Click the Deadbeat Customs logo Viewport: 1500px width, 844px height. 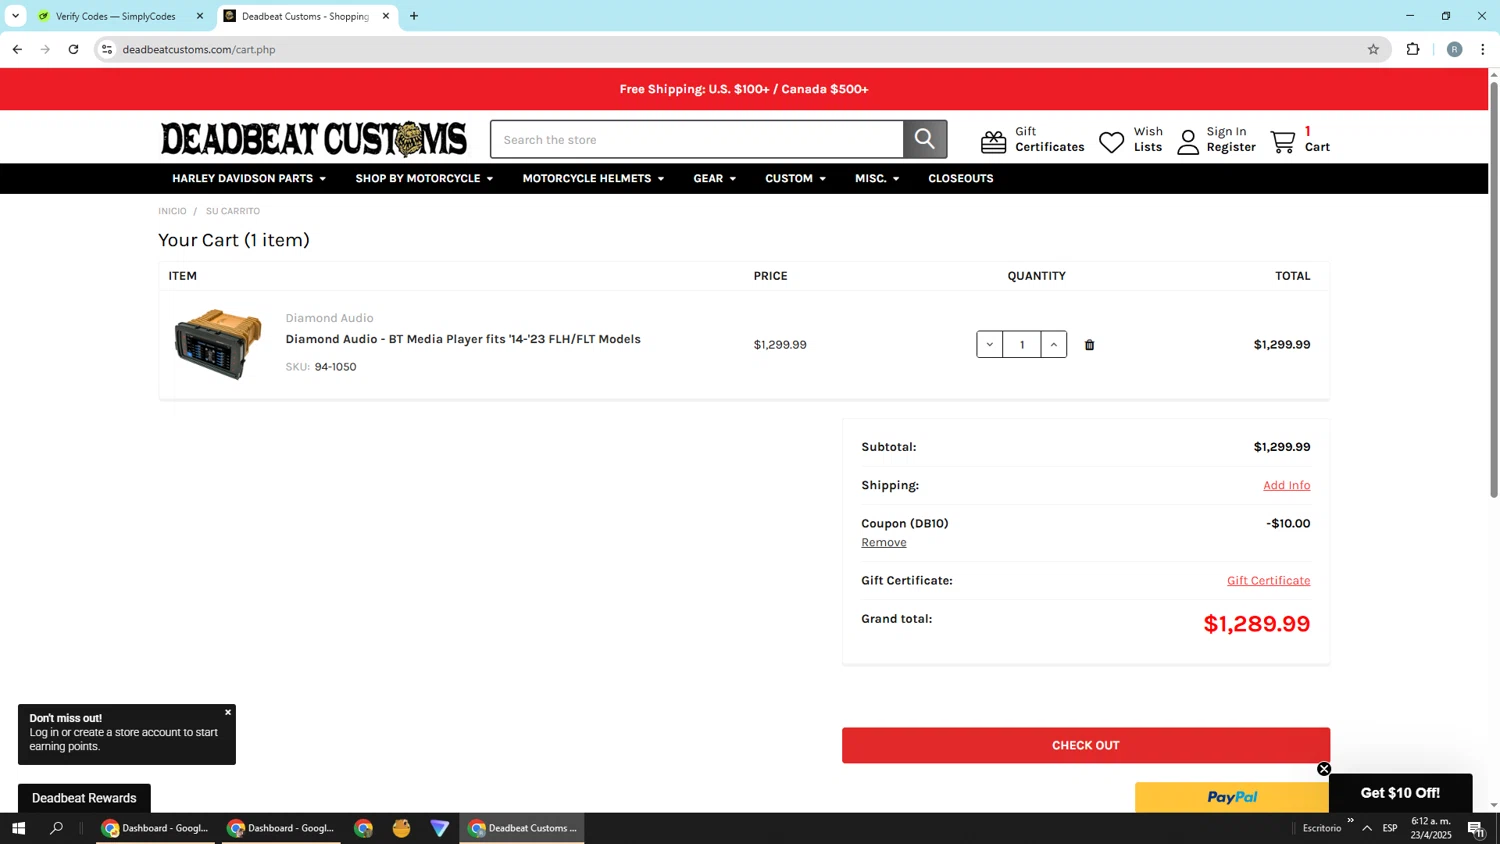(313, 139)
